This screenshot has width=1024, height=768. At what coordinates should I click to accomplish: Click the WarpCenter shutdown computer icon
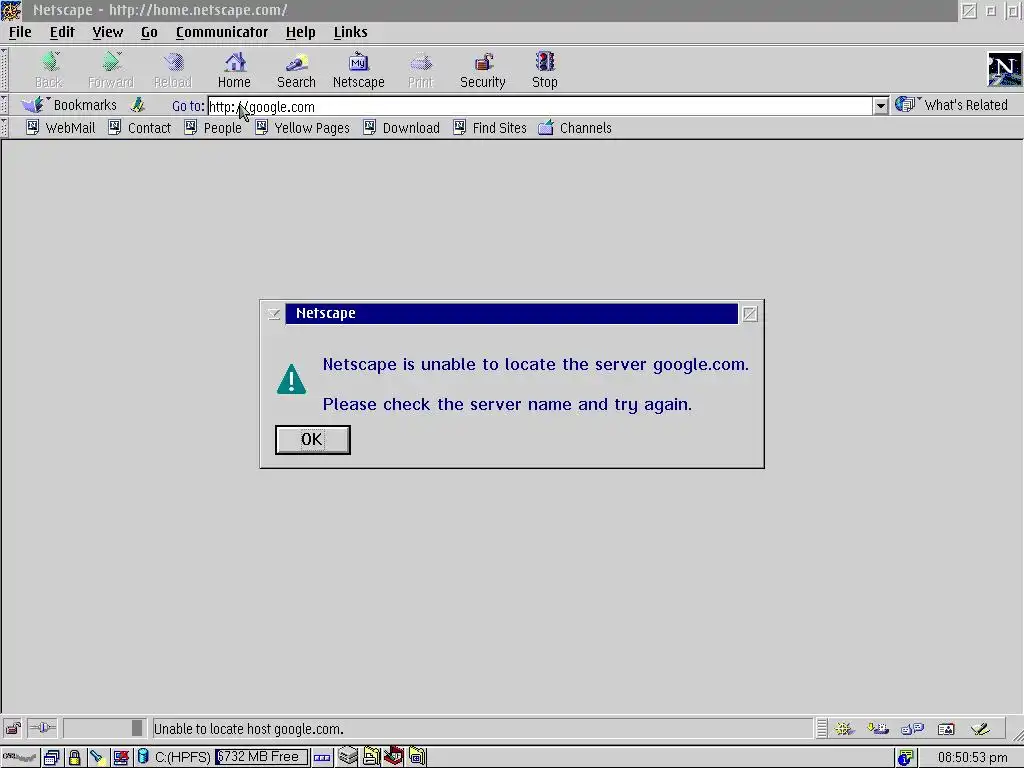[121, 758]
